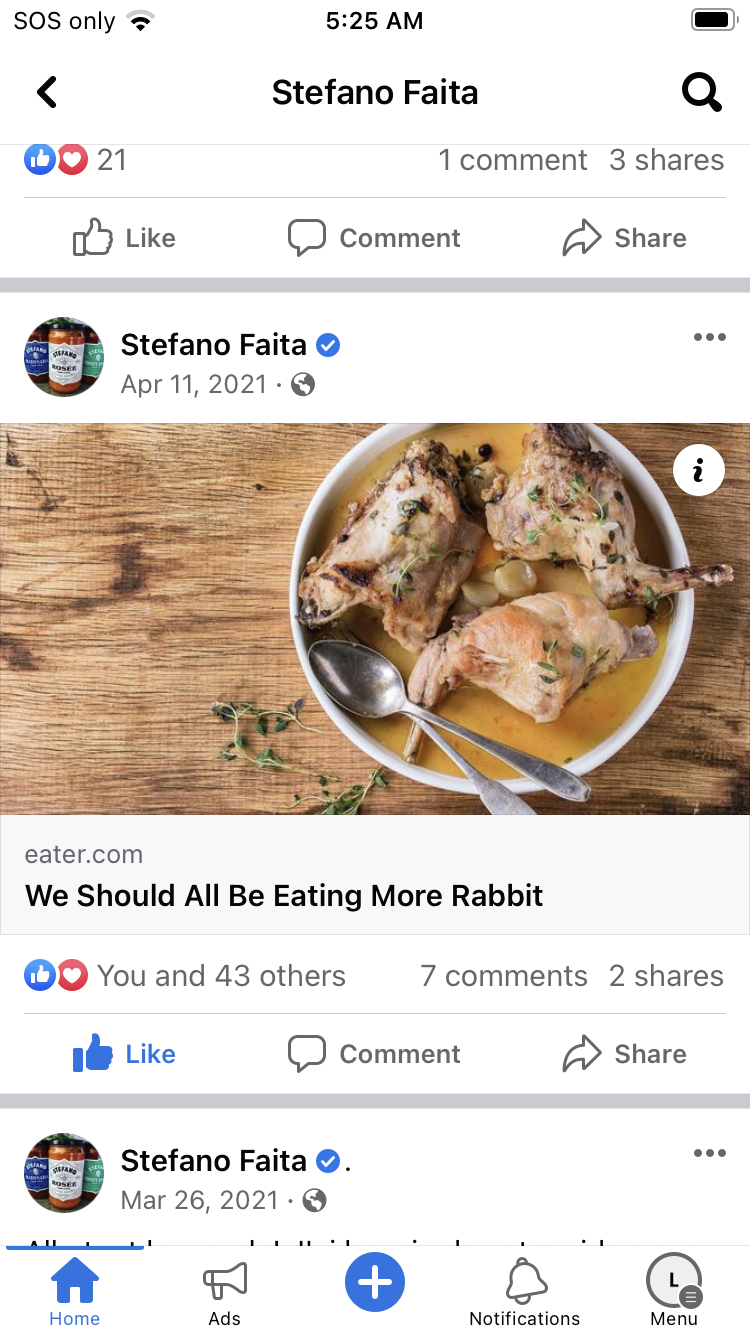The width and height of the screenshot is (750, 1334).
Task: Open search with magnifier icon
Action: click(x=701, y=93)
